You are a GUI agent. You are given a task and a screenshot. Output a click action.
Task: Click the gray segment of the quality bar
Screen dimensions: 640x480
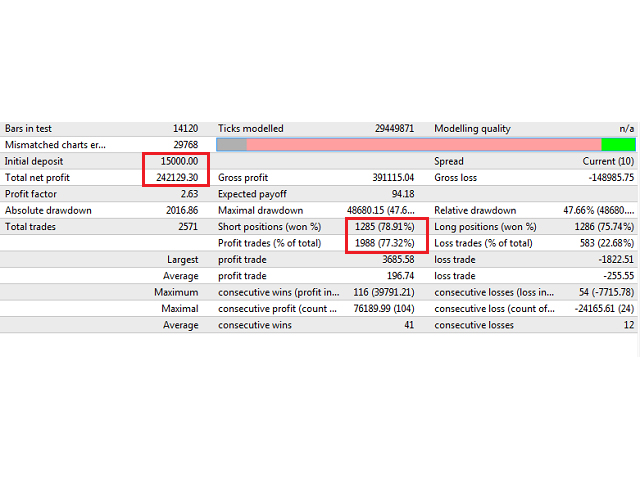click(x=231, y=145)
